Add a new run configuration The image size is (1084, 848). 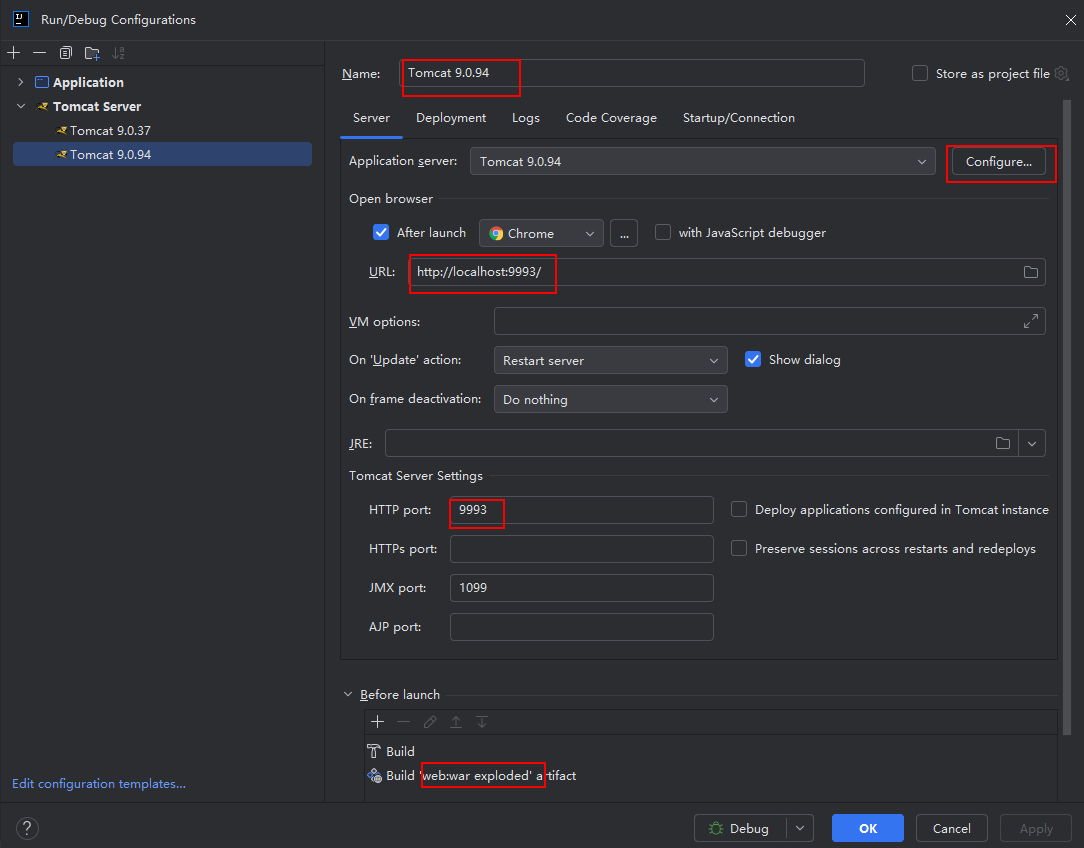point(13,53)
